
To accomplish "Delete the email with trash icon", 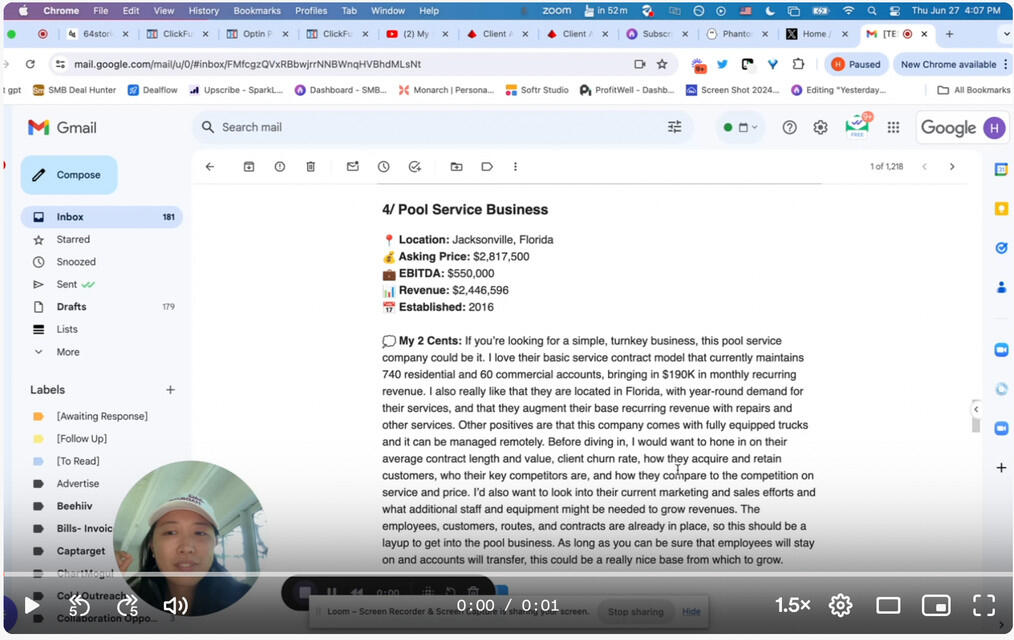I will (x=311, y=167).
